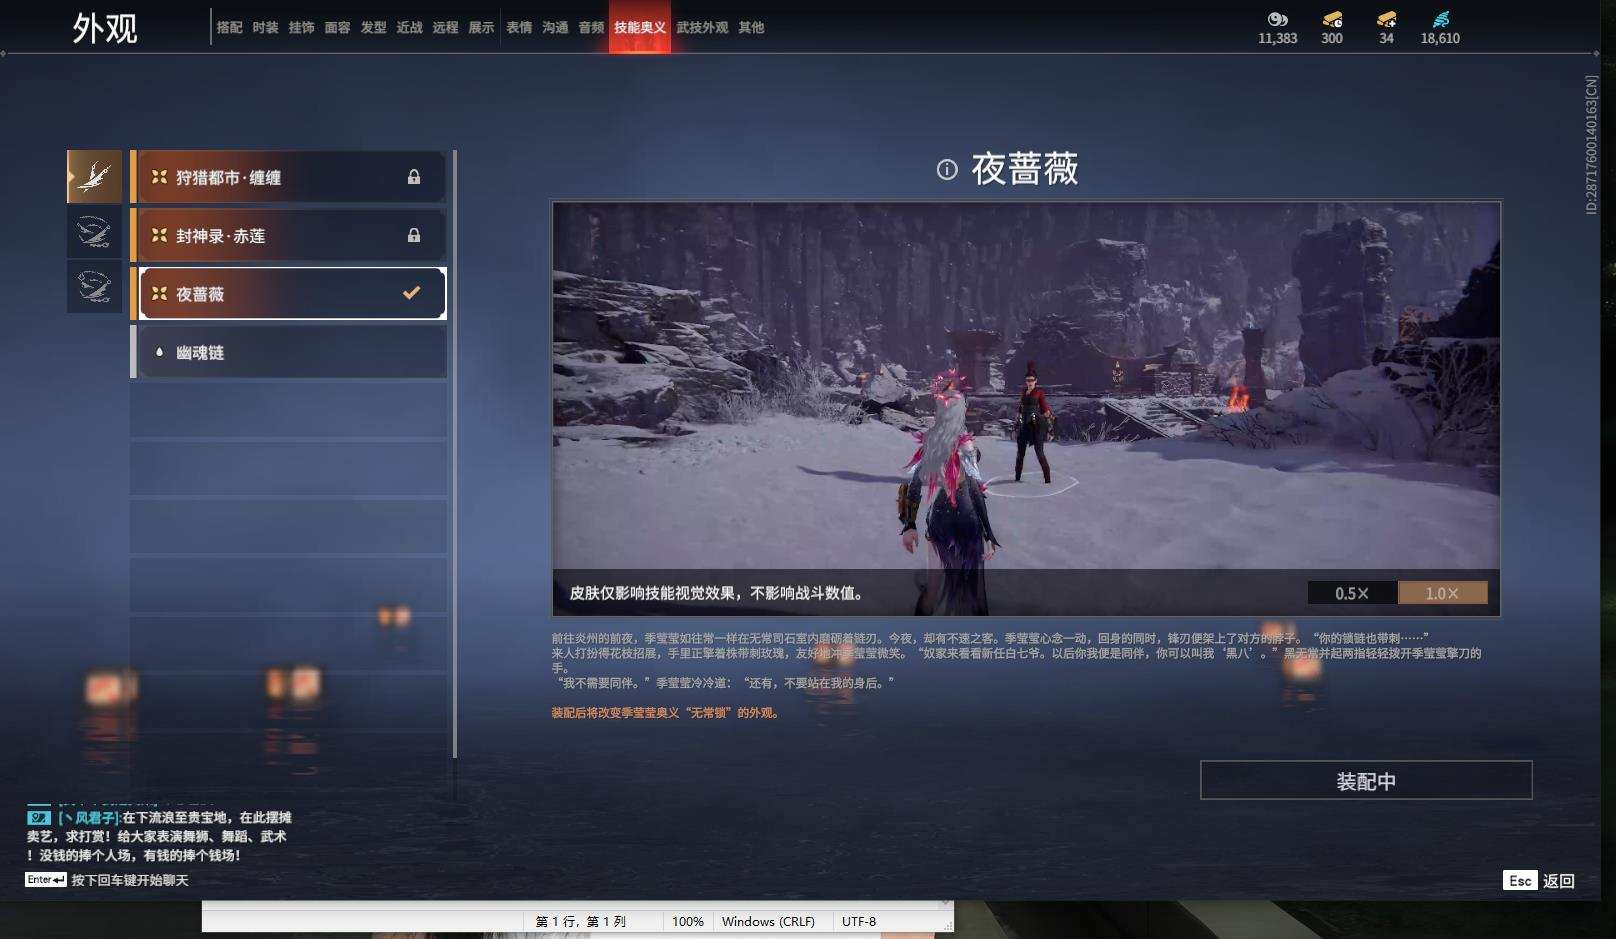
Task: Click Esc 返回 to go back
Action: click(1539, 880)
